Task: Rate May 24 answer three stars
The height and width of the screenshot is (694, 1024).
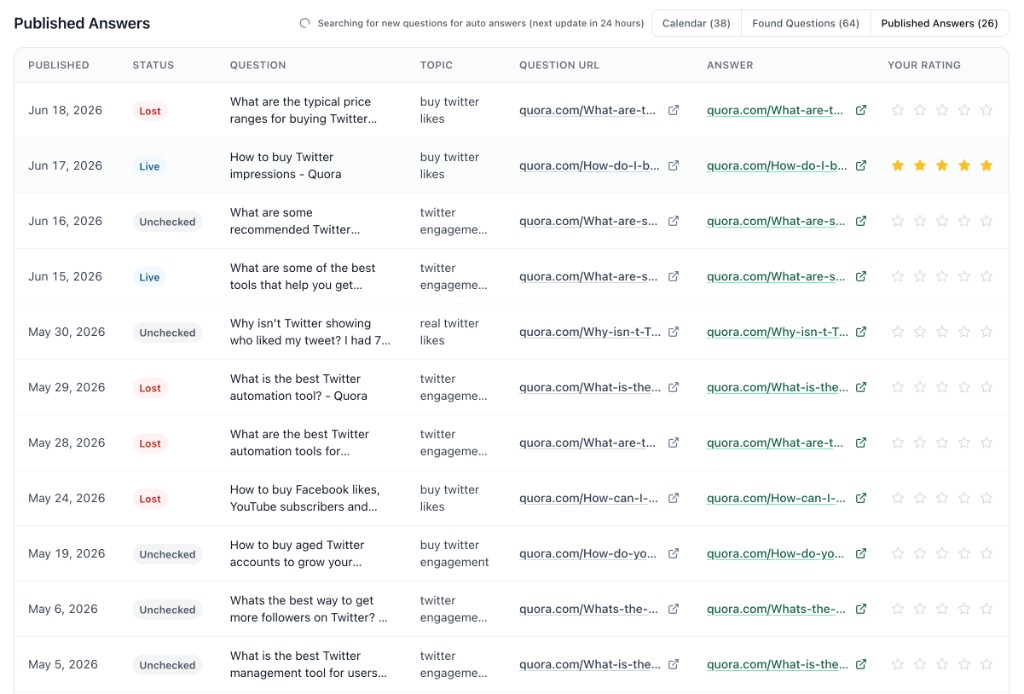Action: pos(942,499)
